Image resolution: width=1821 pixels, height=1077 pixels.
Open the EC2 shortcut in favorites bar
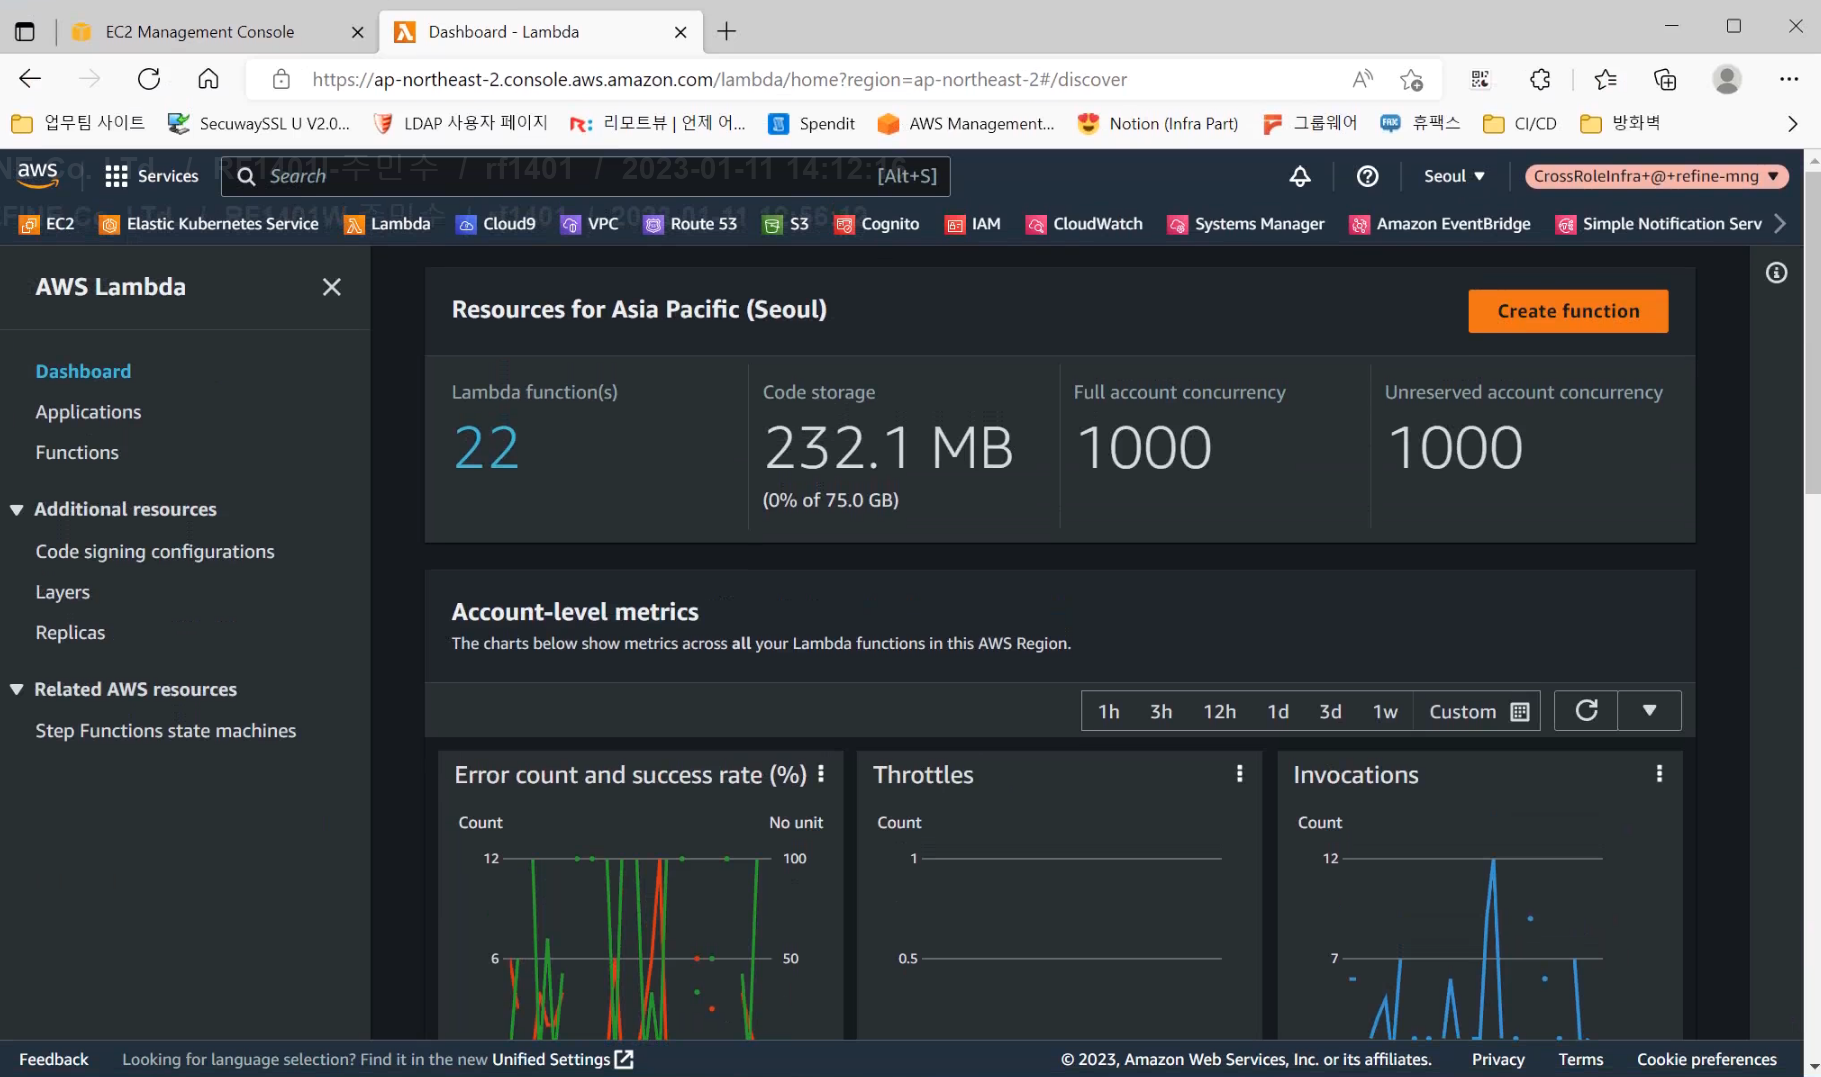coord(47,224)
